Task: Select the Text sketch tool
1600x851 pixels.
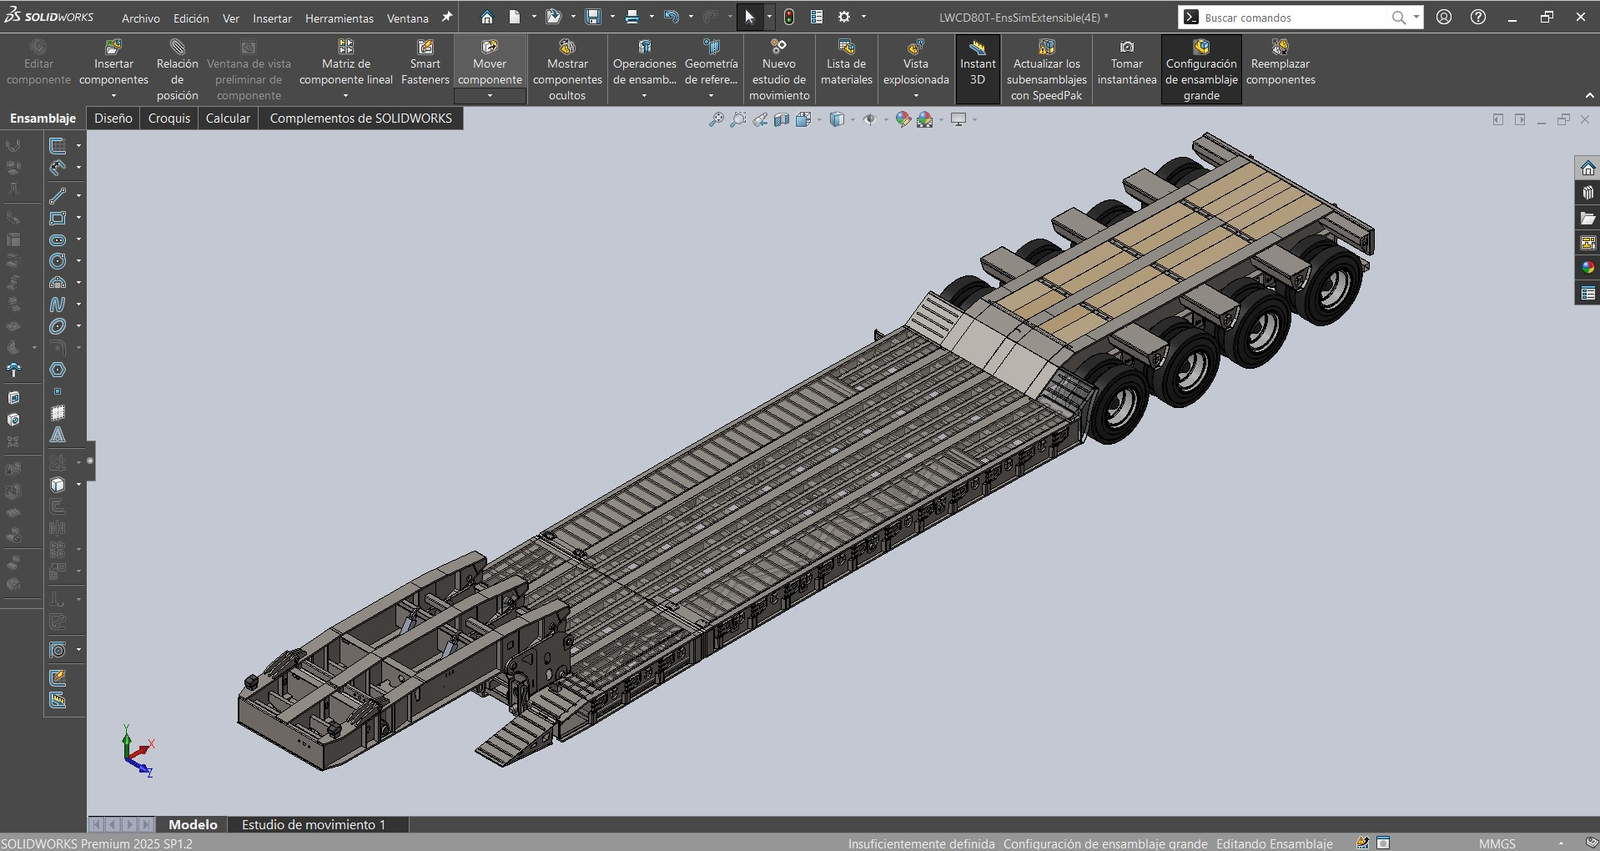Action: [x=58, y=434]
